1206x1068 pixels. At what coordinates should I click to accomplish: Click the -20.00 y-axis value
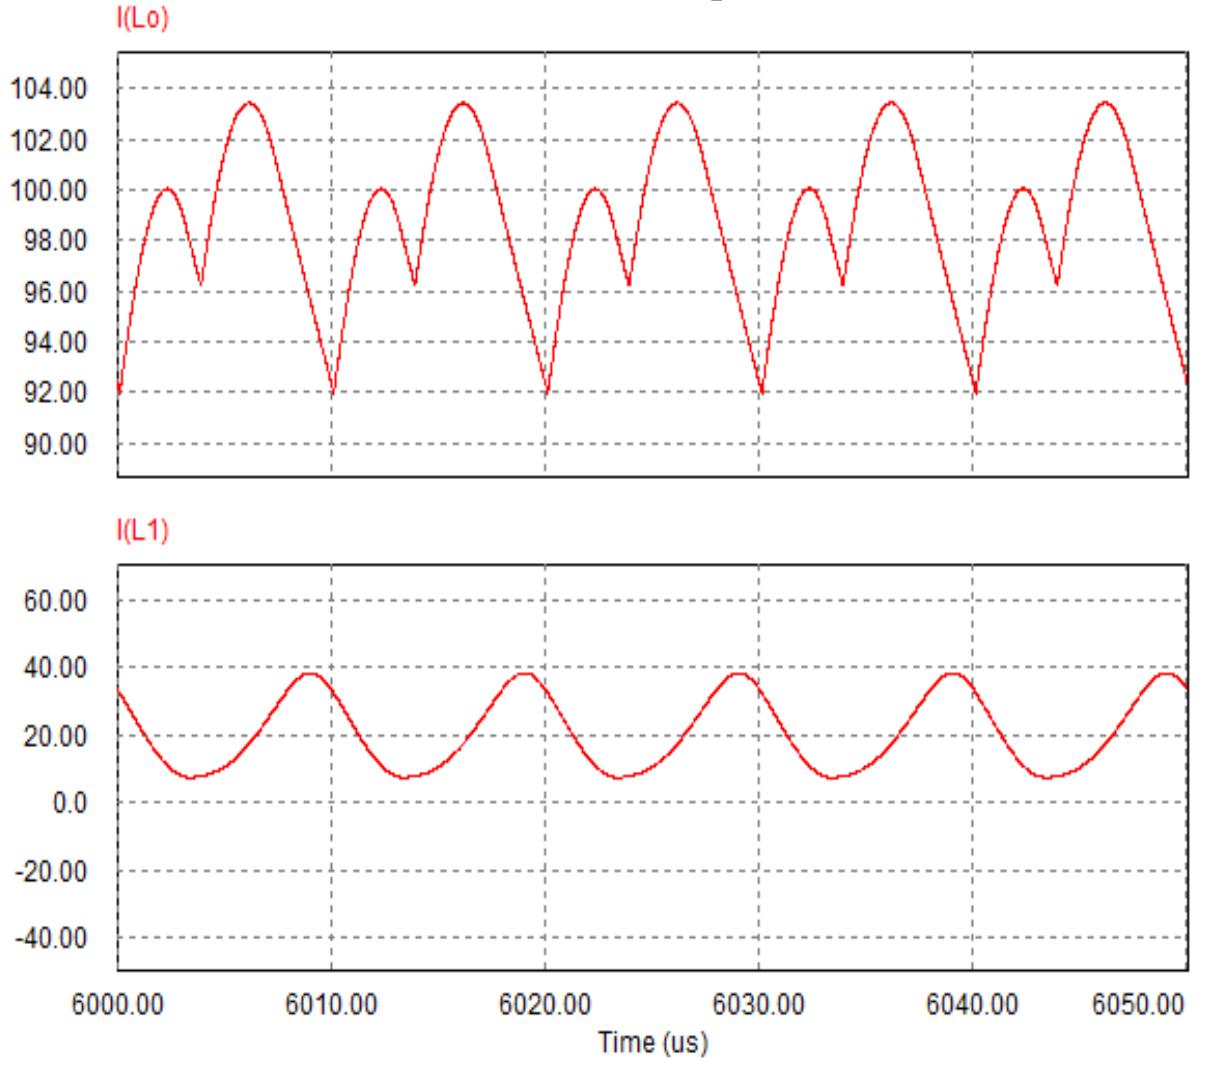(51, 871)
